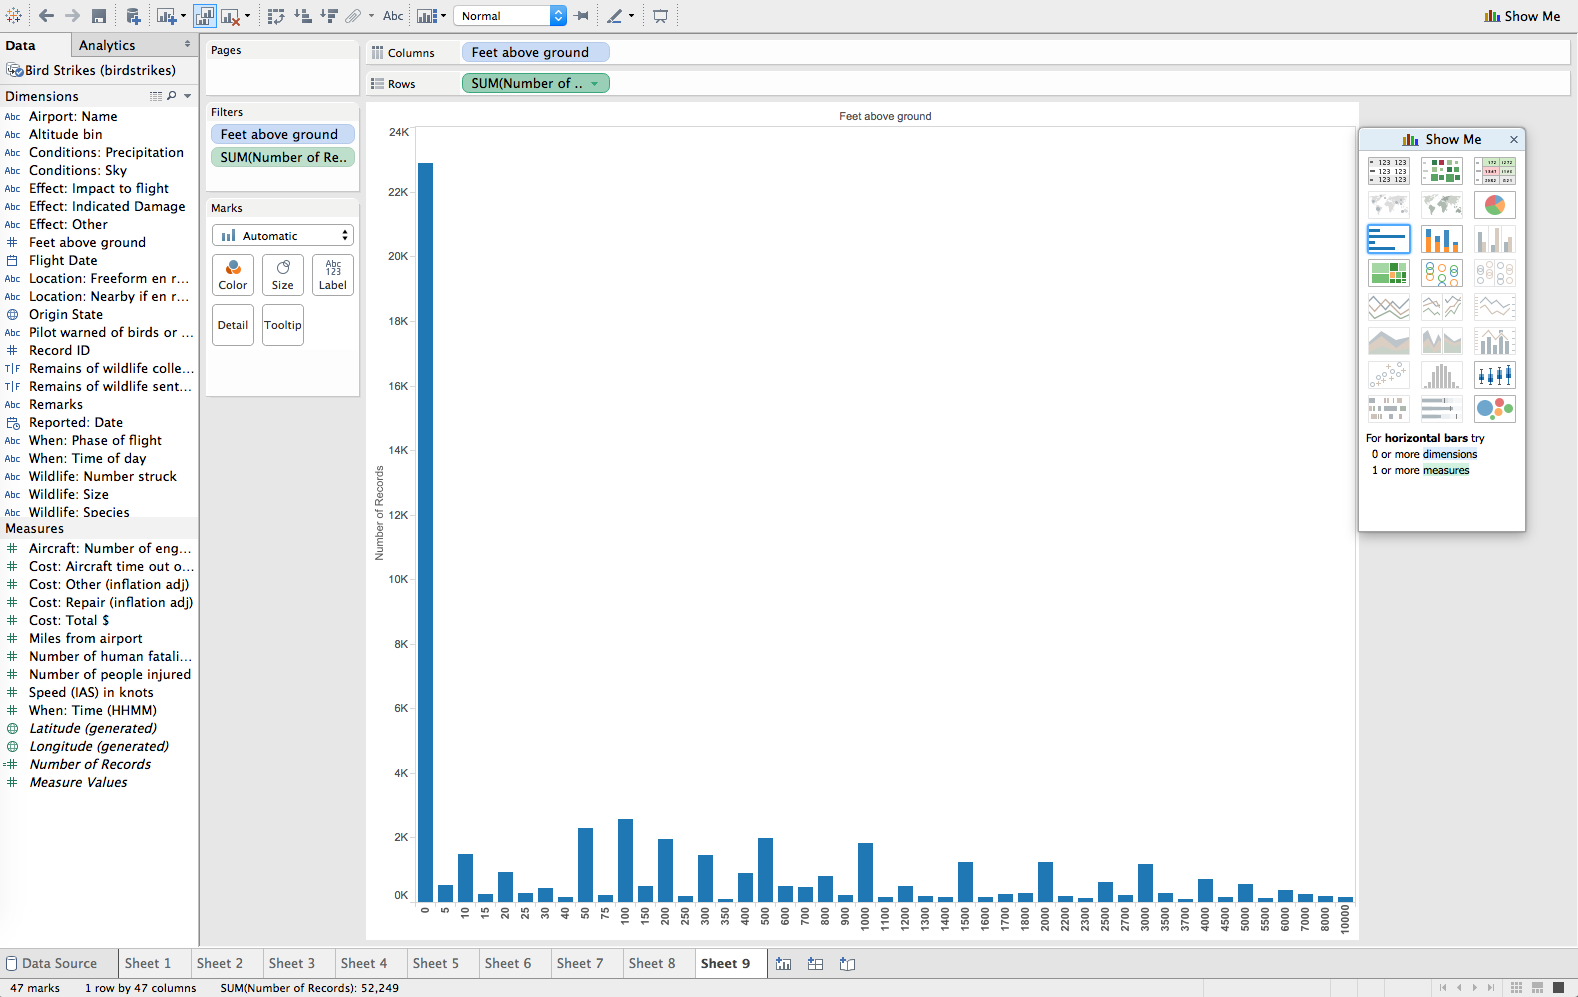This screenshot has width=1578, height=997.
Task: Click the Color button in Marks card
Action: tap(233, 275)
